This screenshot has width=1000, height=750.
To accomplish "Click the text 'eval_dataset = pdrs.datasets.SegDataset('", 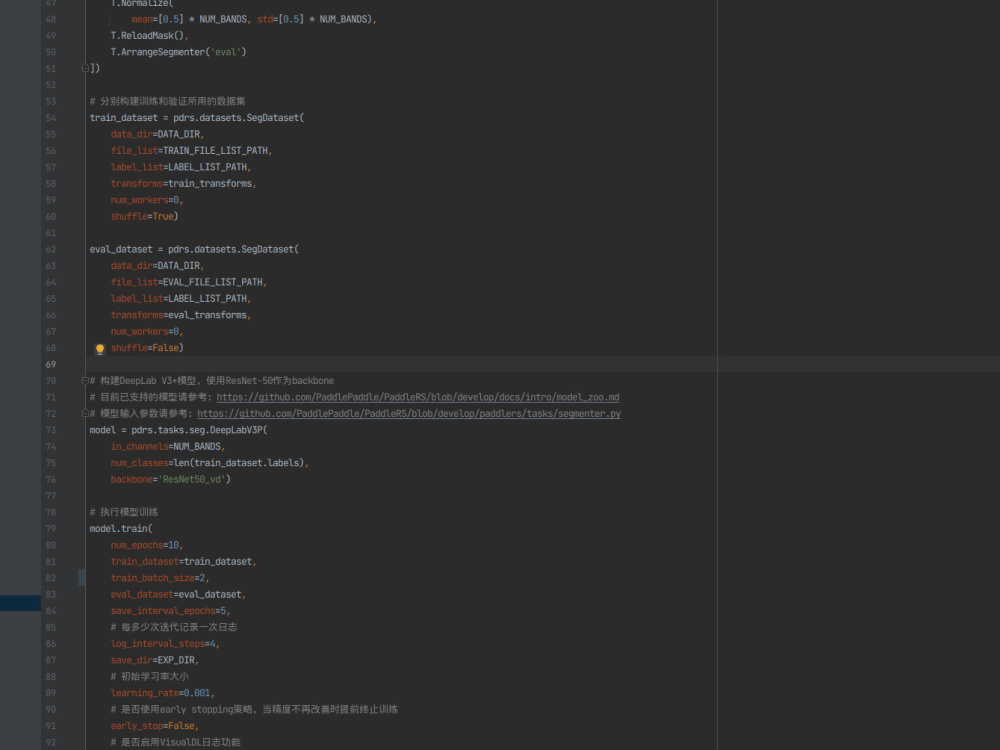I will pos(194,249).
